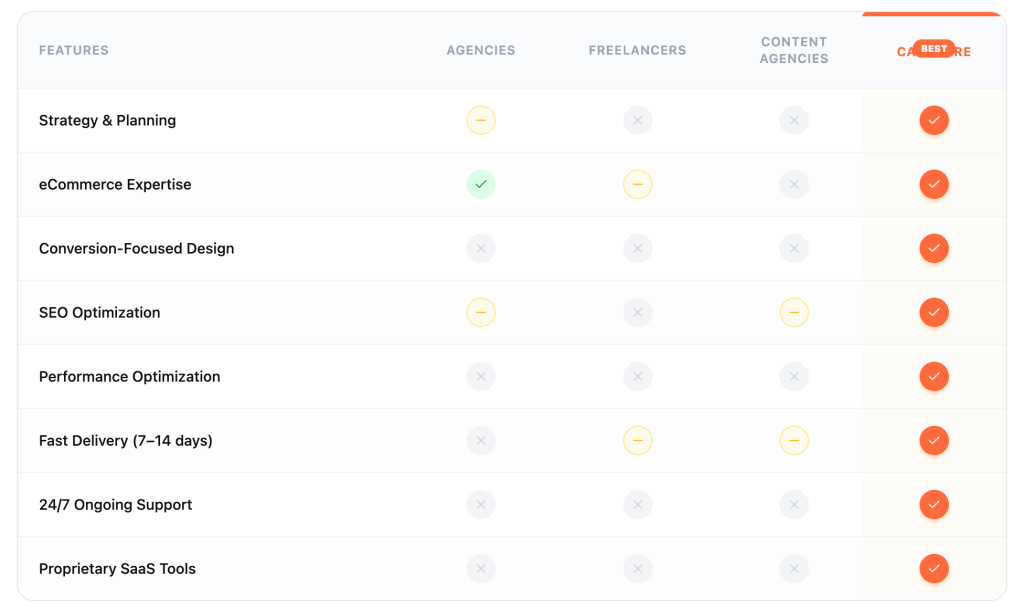Image resolution: width=1024 pixels, height=609 pixels.
Task: Click the Features column header
Action: point(74,51)
